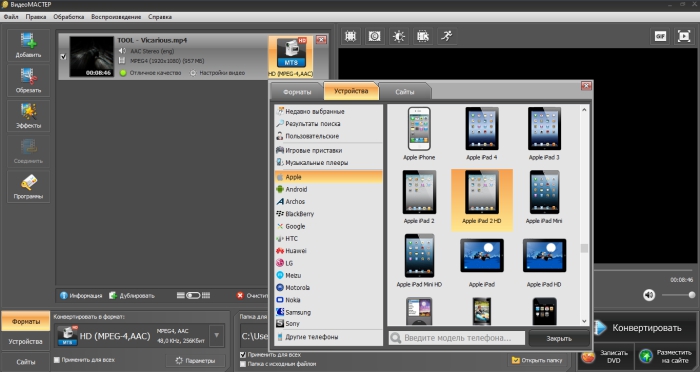
Task: Open the GIF creation tool
Action: pos(660,36)
